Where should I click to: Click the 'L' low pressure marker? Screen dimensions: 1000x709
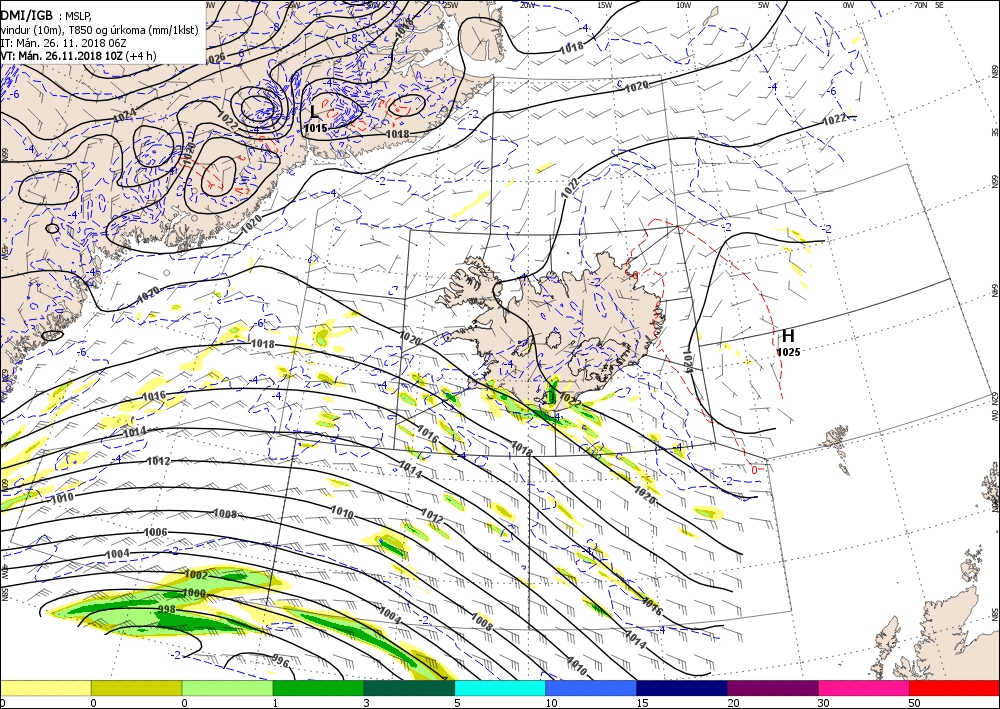[314, 113]
